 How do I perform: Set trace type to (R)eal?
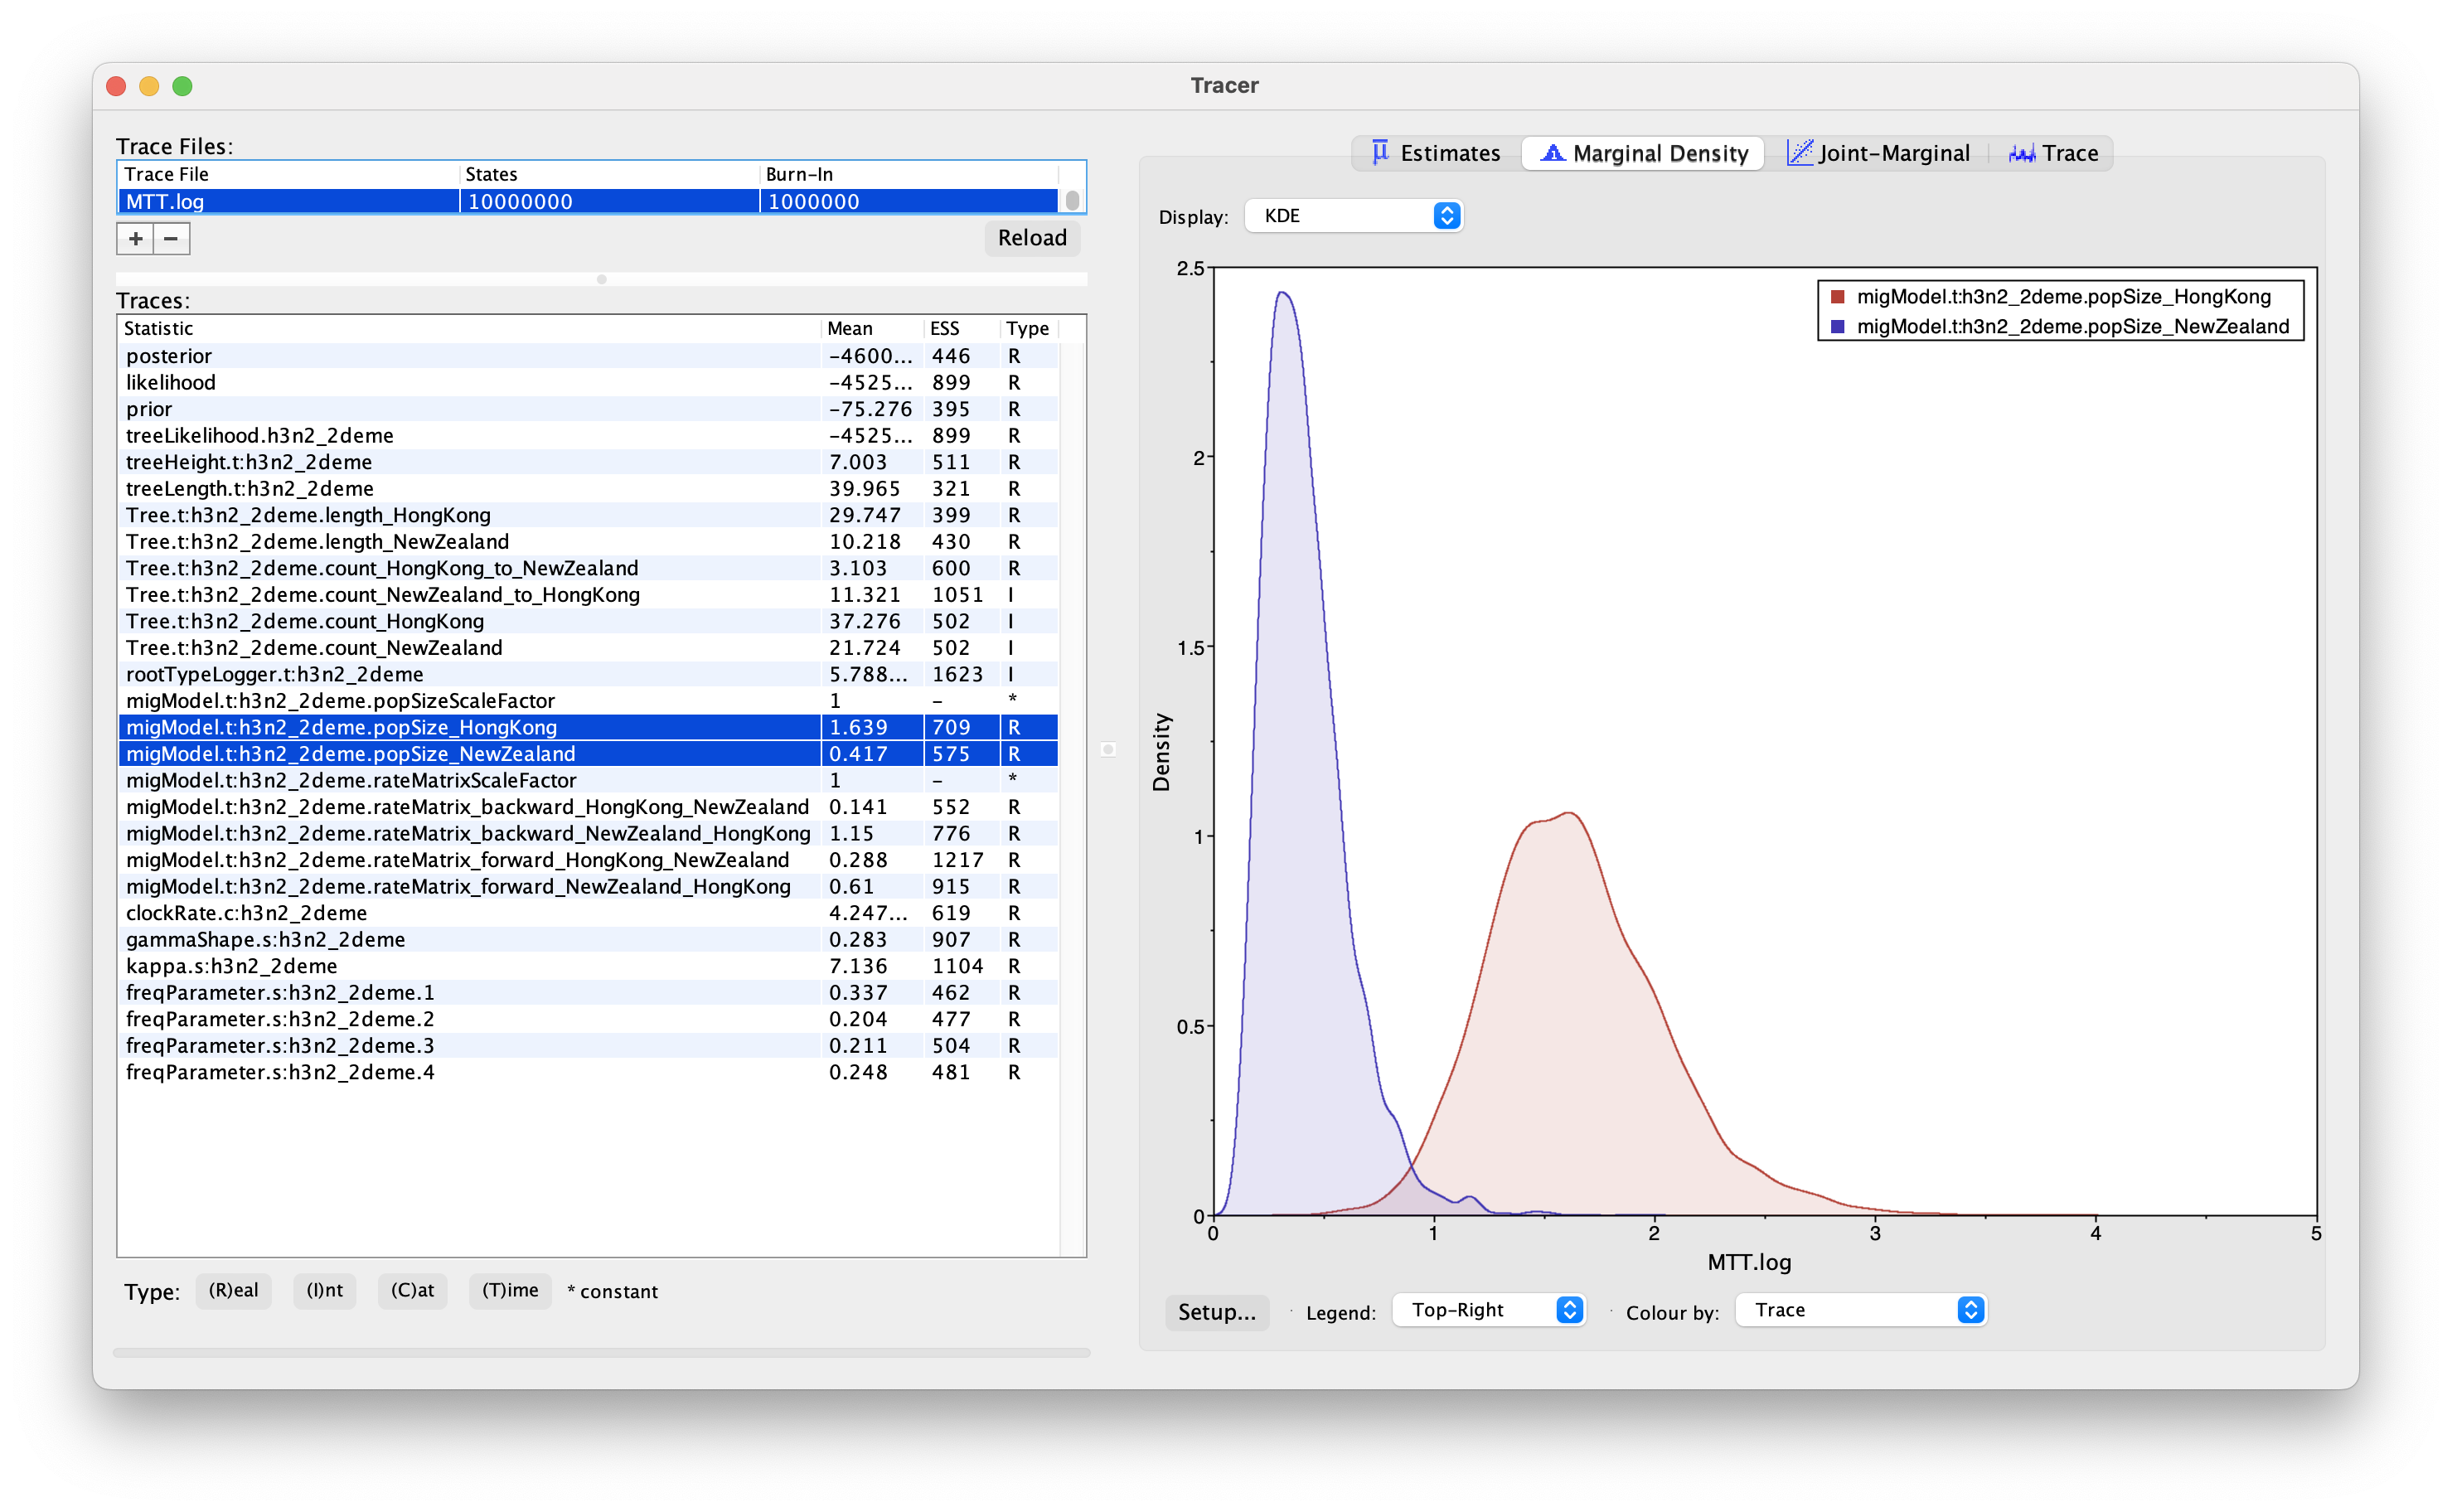coord(233,1290)
